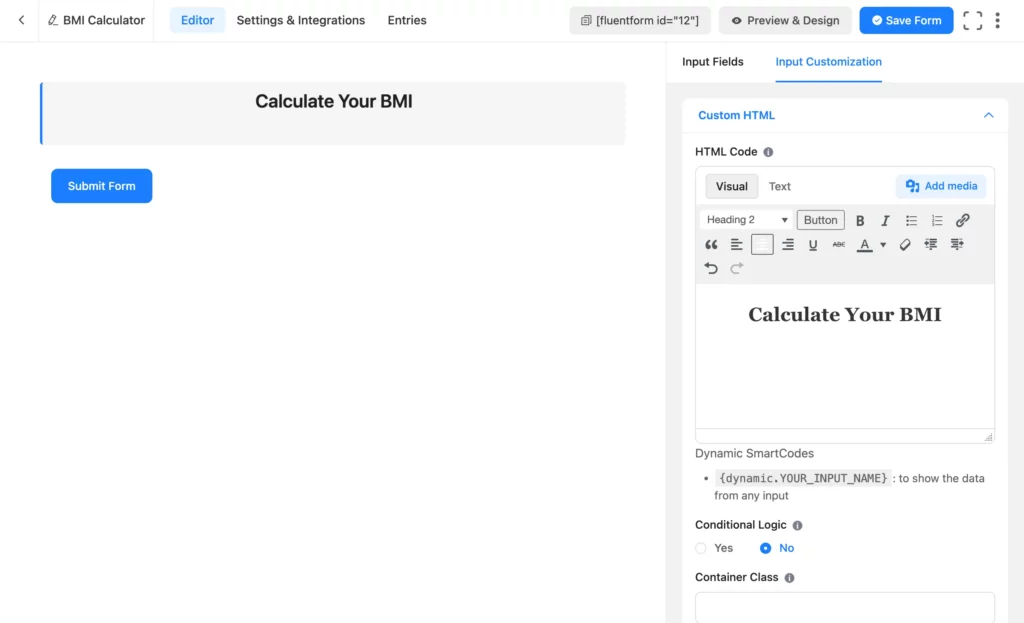Click the {dynamic.YOUR_INPUT_NAME} smartcode
The height and width of the screenshot is (623, 1024).
coord(803,479)
